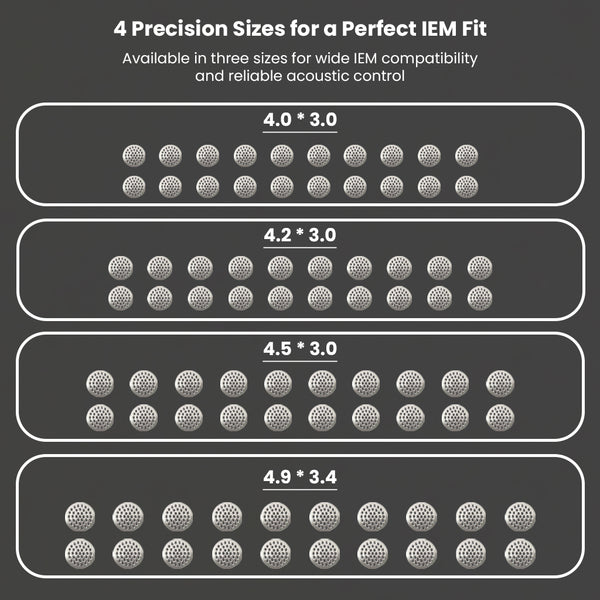Select first top-row filter in 4.5 * 3.0 panel
Screen dimensions: 600x600
[100, 383]
